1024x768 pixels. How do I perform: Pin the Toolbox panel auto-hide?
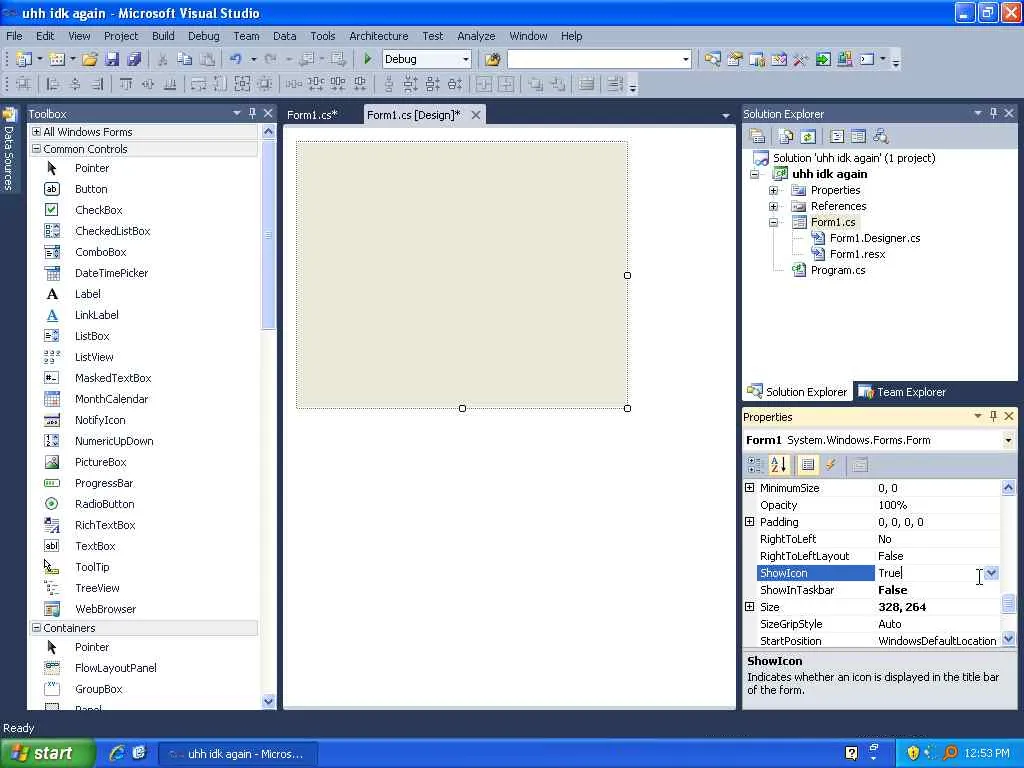(253, 113)
